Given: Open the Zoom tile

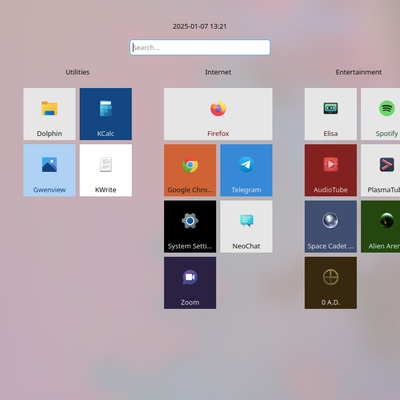Looking at the screenshot, I should click(x=190, y=283).
